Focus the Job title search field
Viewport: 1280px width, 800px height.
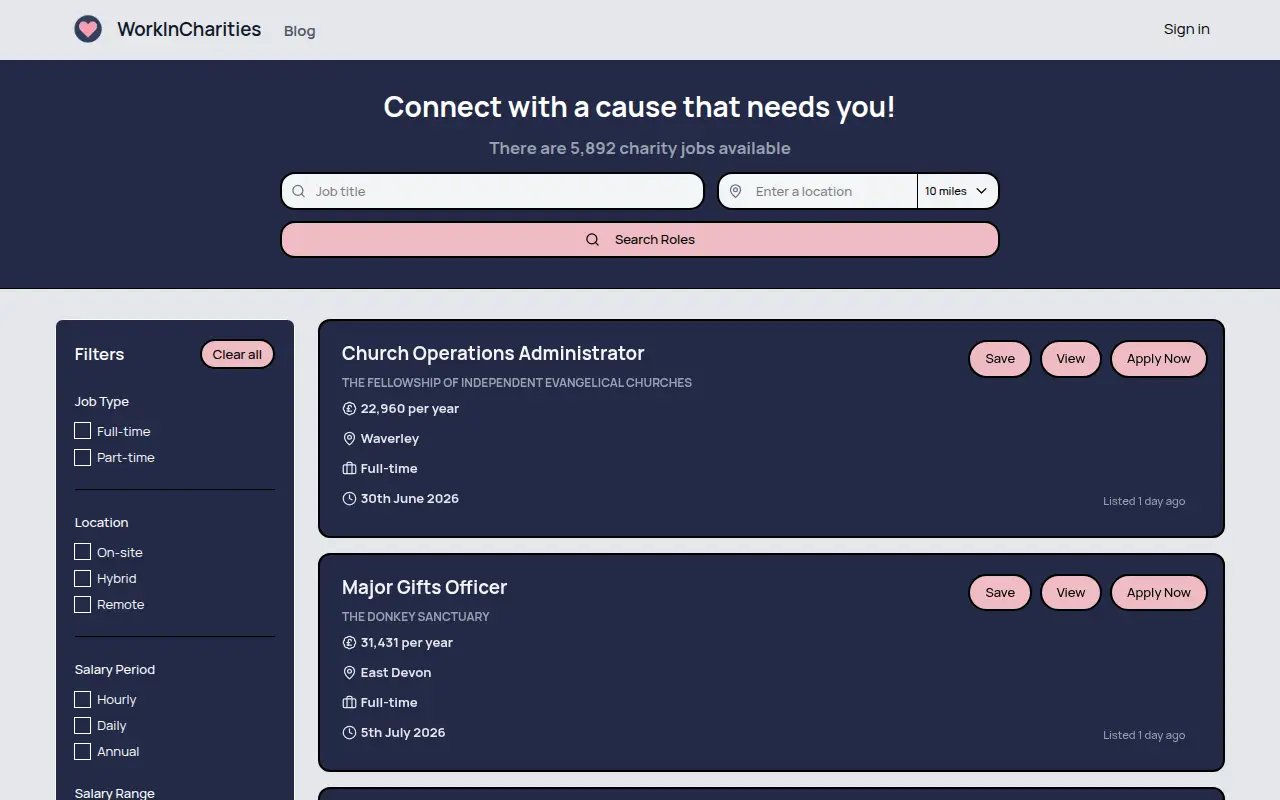(x=493, y=191)
